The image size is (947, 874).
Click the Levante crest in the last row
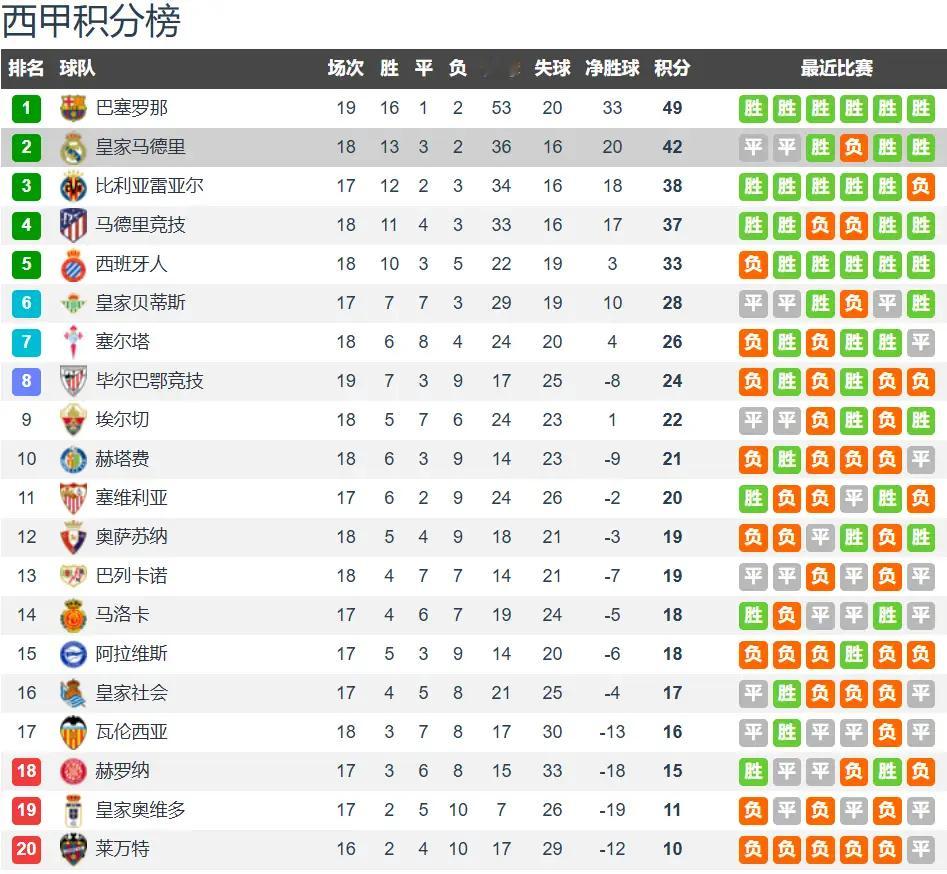pos(73,849)
